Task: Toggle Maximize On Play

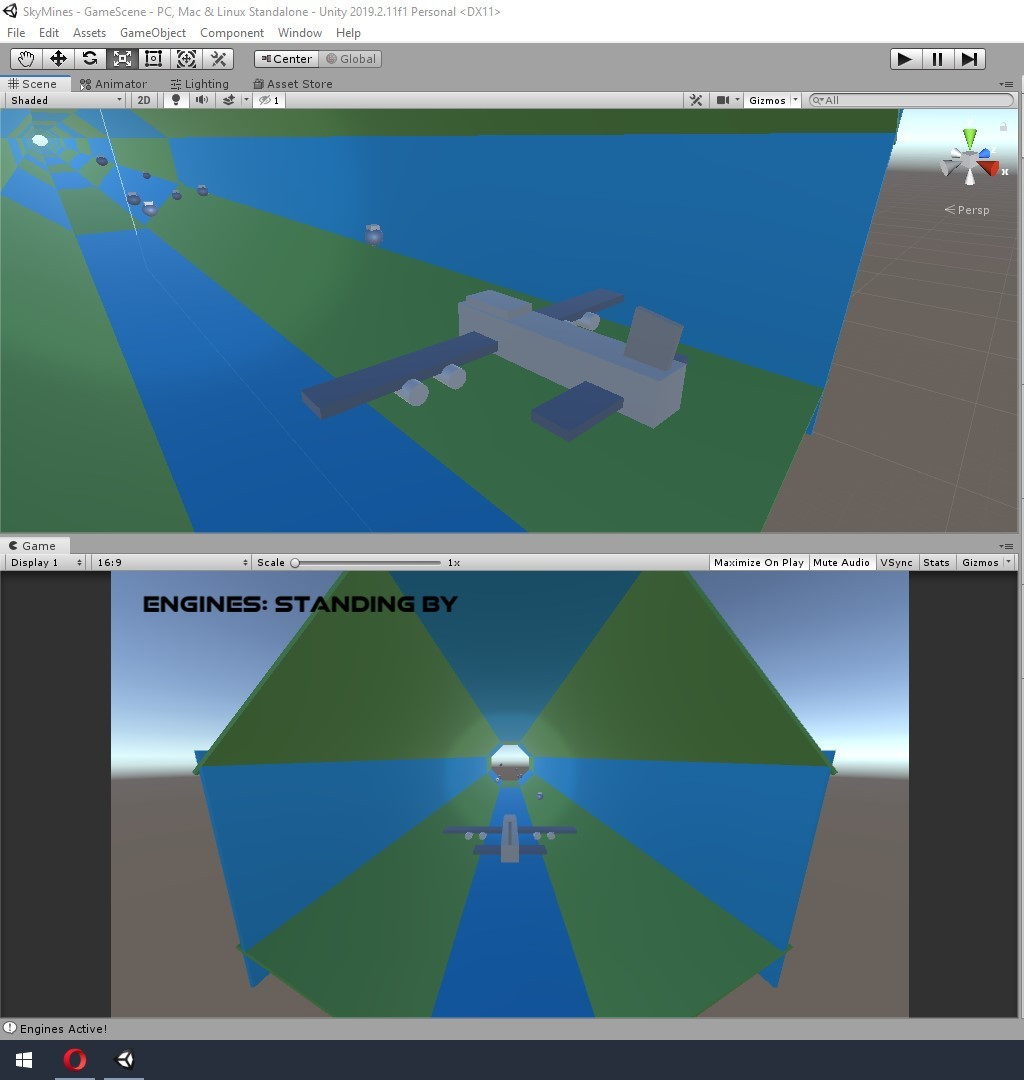Action: point(759,562)
